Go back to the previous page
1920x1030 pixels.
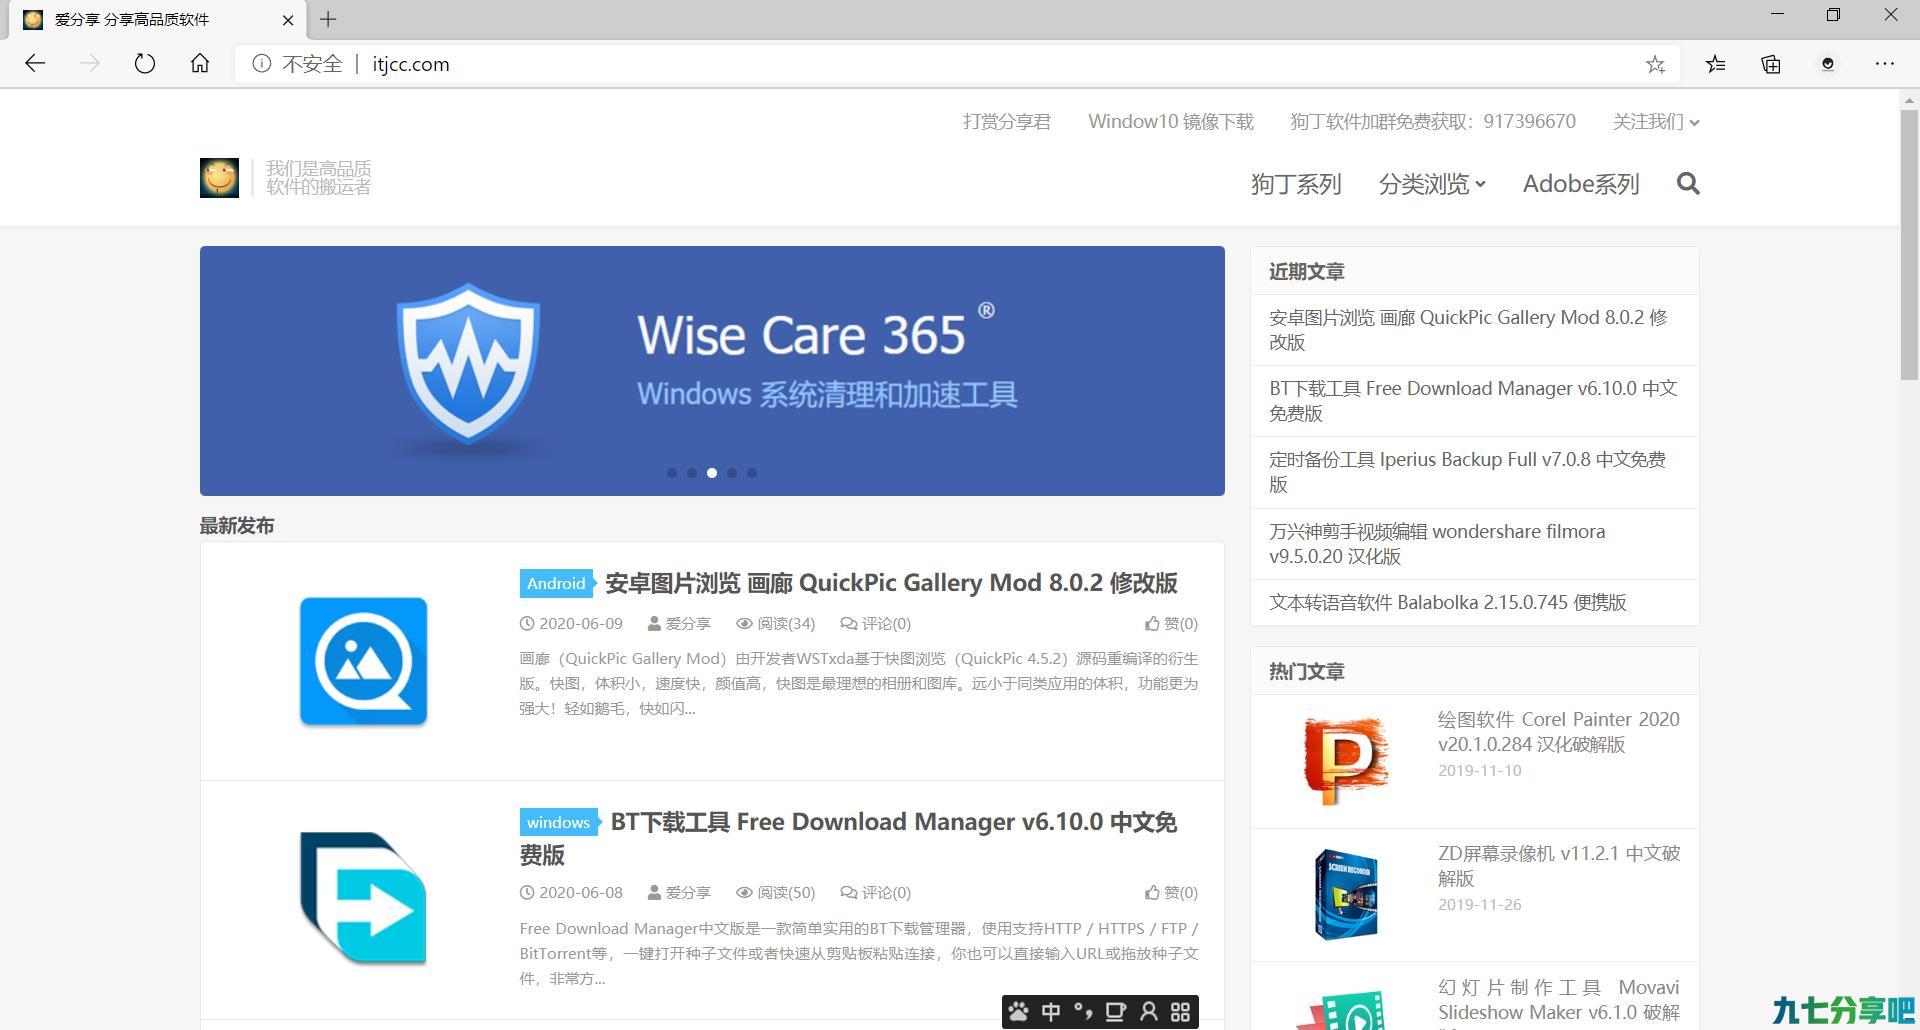point(35,64)
